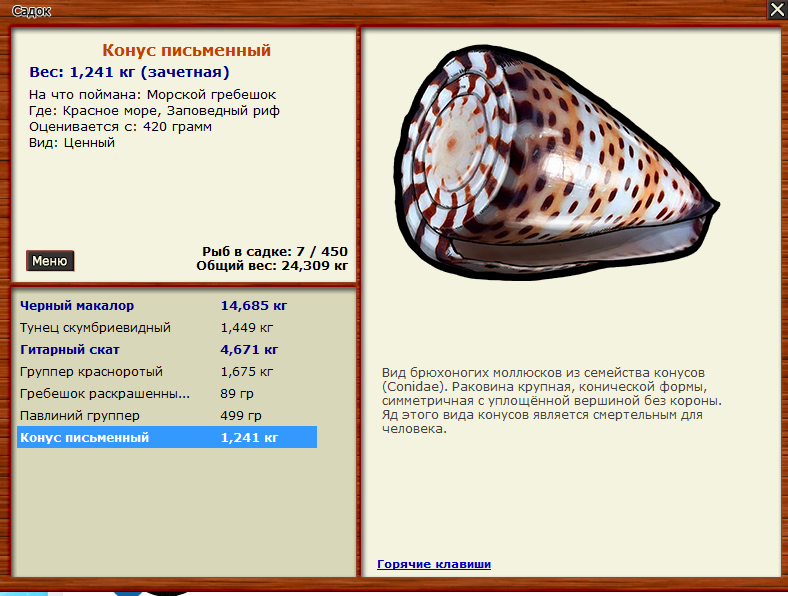Select Гребешок раскрашенны... row

[167, 393]
